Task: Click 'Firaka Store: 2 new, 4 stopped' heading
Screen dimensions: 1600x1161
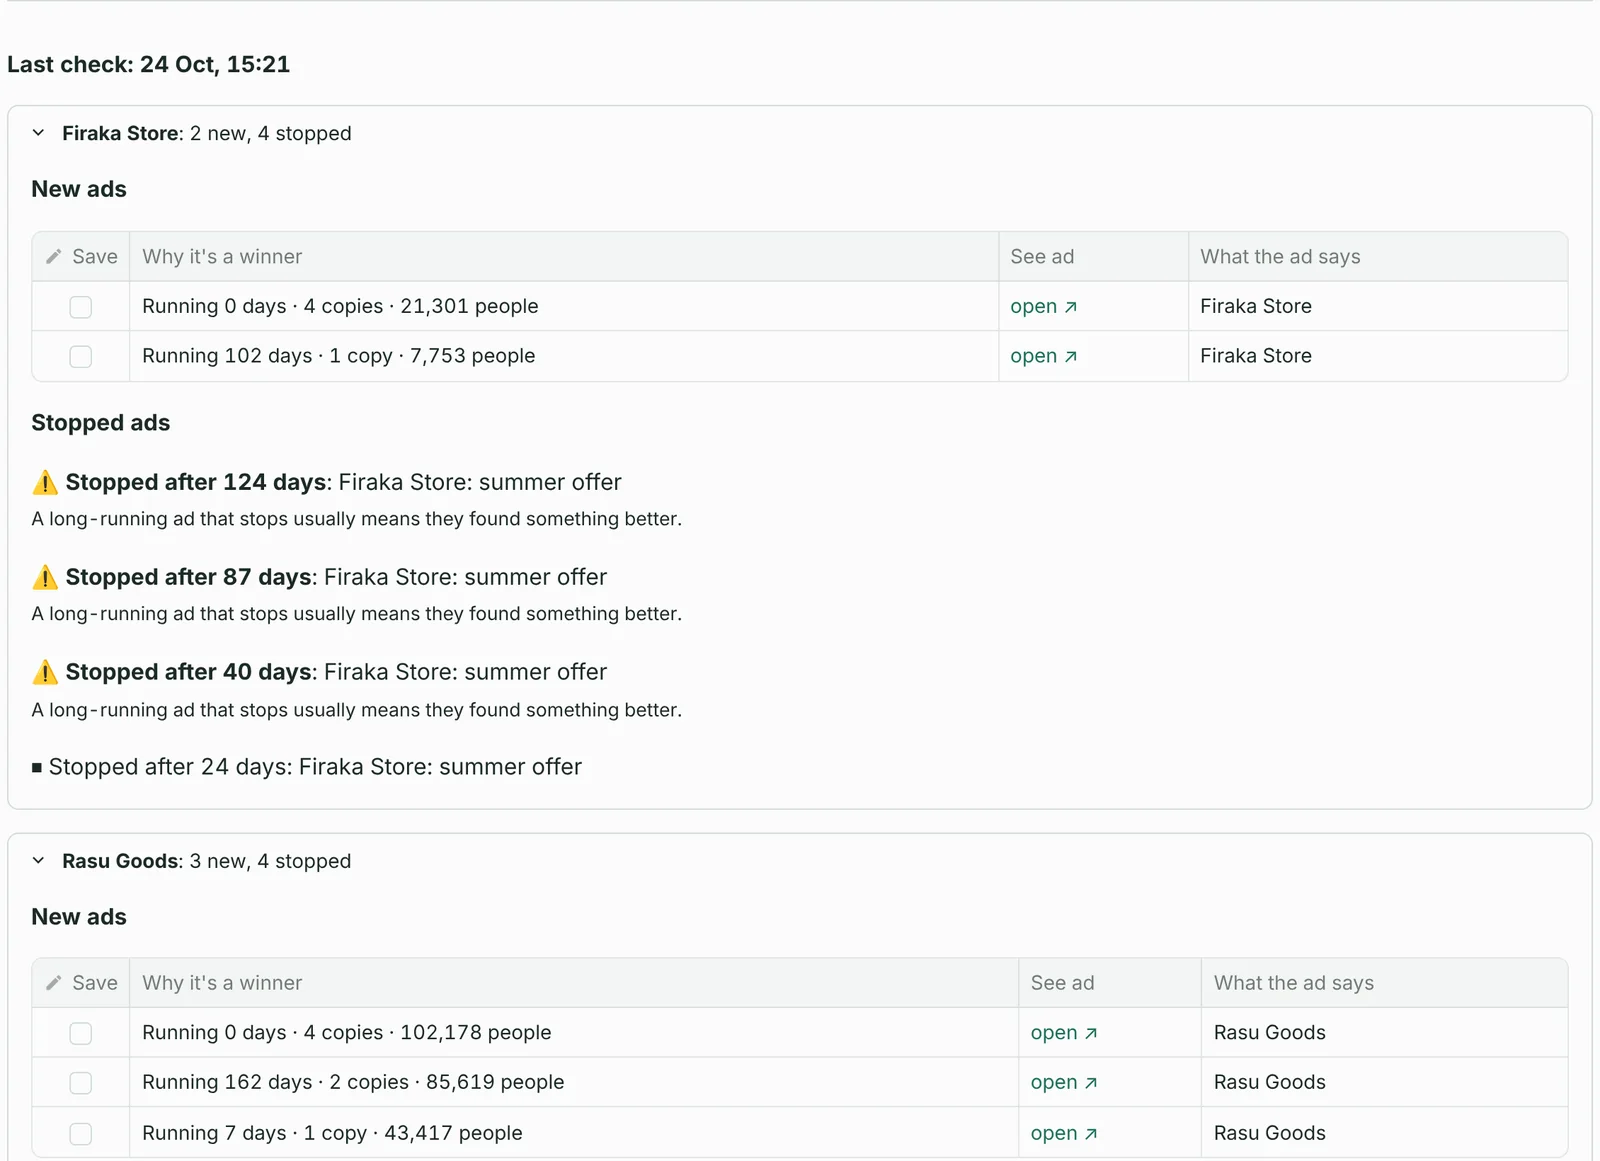Action: click(207, 133)
